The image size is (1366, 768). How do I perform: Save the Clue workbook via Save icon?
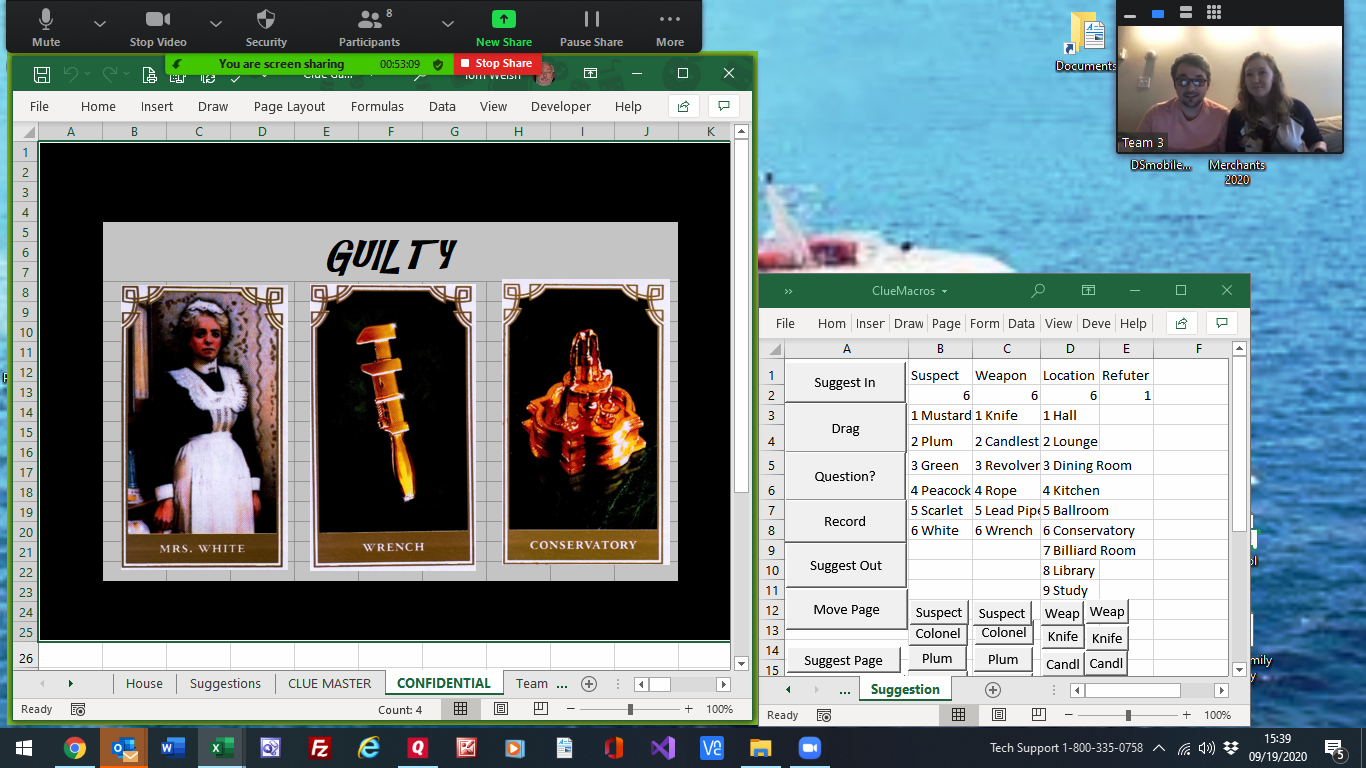pyautogui.click(x=42, y=74)
